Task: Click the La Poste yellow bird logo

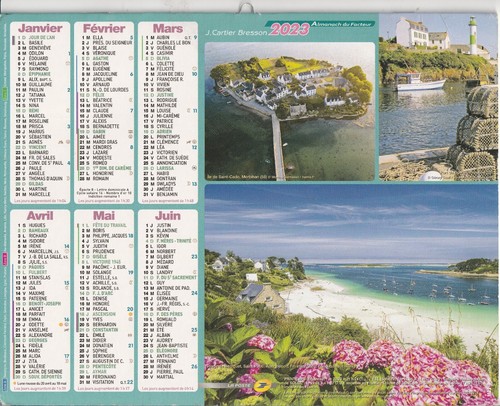Action: (262, 385)
